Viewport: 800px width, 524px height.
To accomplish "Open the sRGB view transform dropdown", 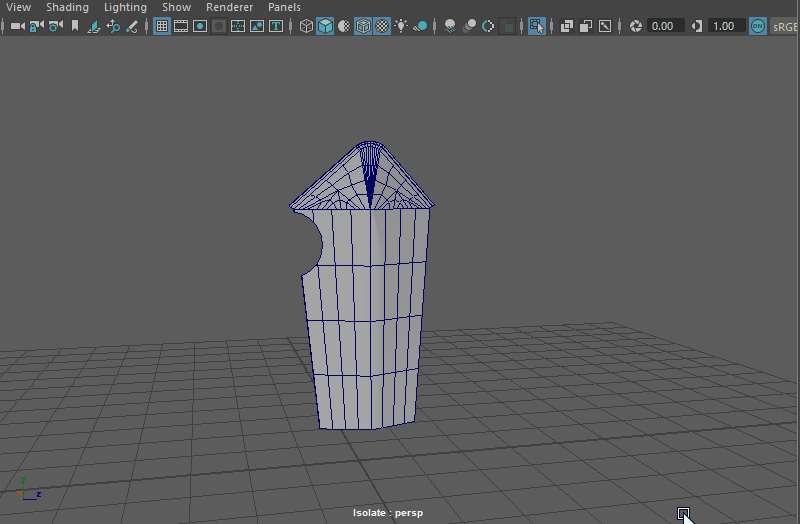I will [784, 26].
